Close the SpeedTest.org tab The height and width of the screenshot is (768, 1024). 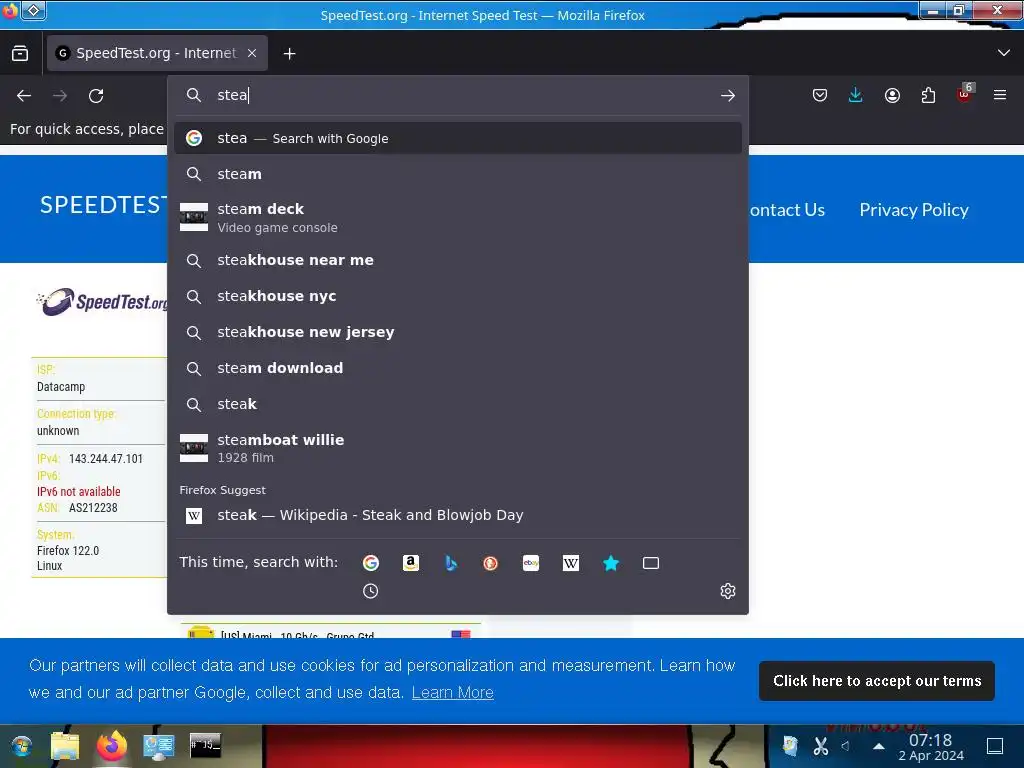[x=252, y=53]
